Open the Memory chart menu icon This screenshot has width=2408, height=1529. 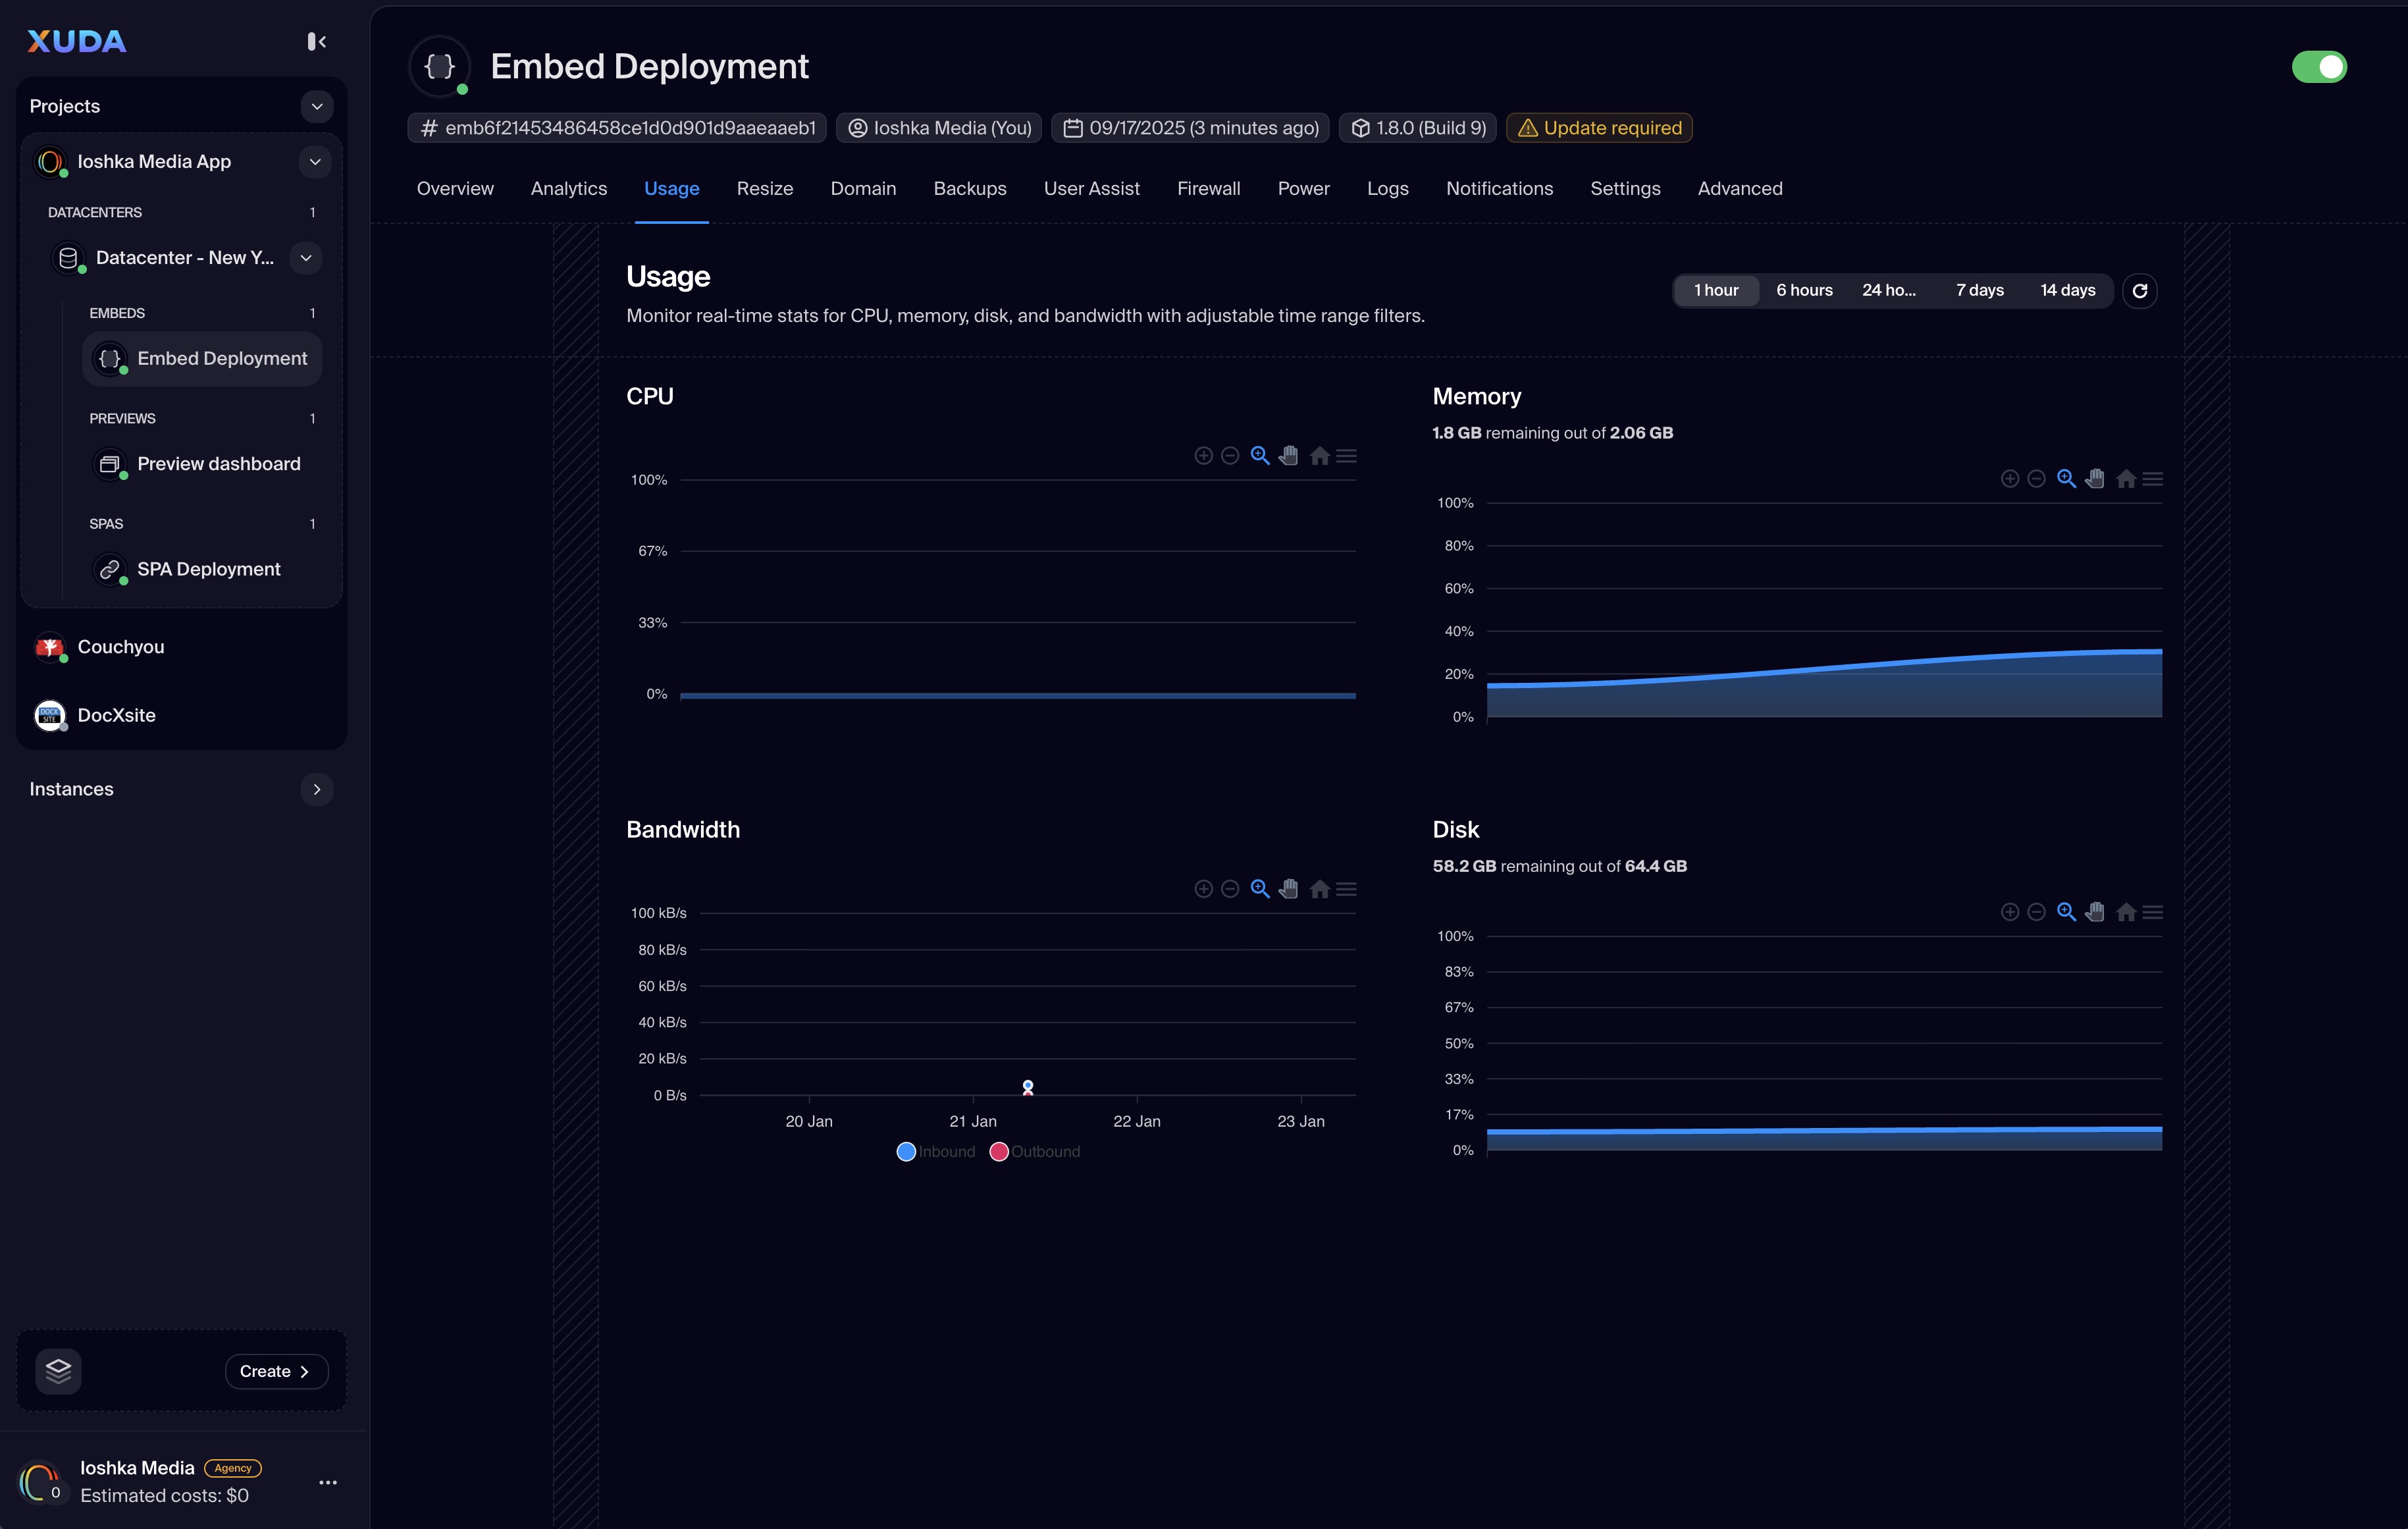pos(2153,479)
